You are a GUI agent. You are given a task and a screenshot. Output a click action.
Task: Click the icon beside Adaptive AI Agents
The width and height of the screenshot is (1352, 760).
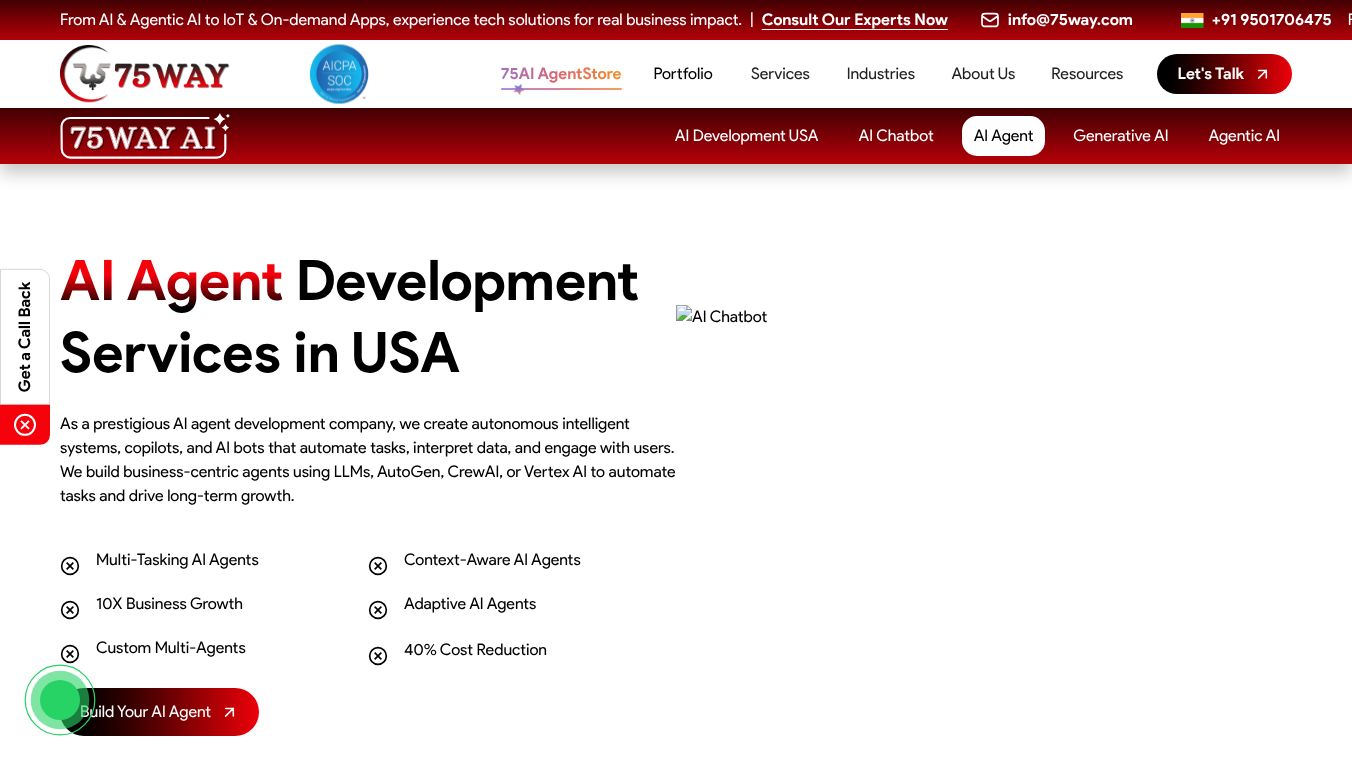(378, 610)
